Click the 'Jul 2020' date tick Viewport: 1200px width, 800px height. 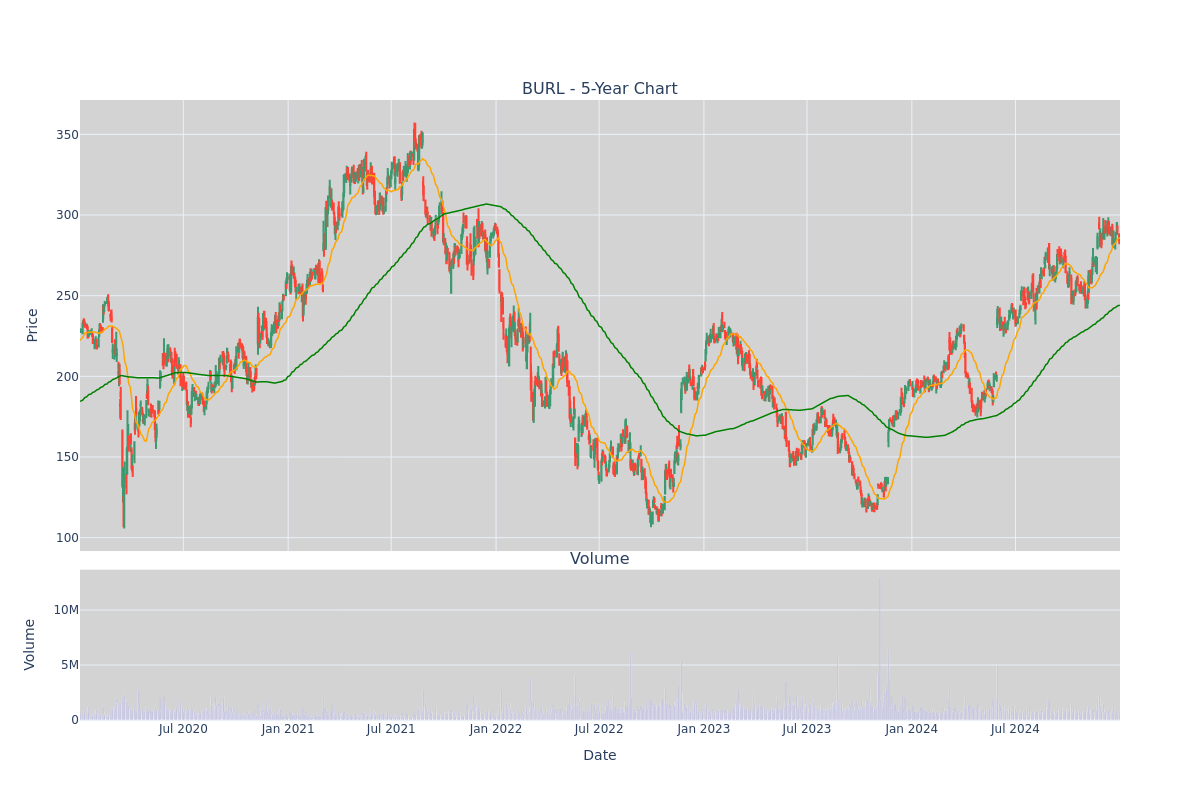[x=183, y=729]
